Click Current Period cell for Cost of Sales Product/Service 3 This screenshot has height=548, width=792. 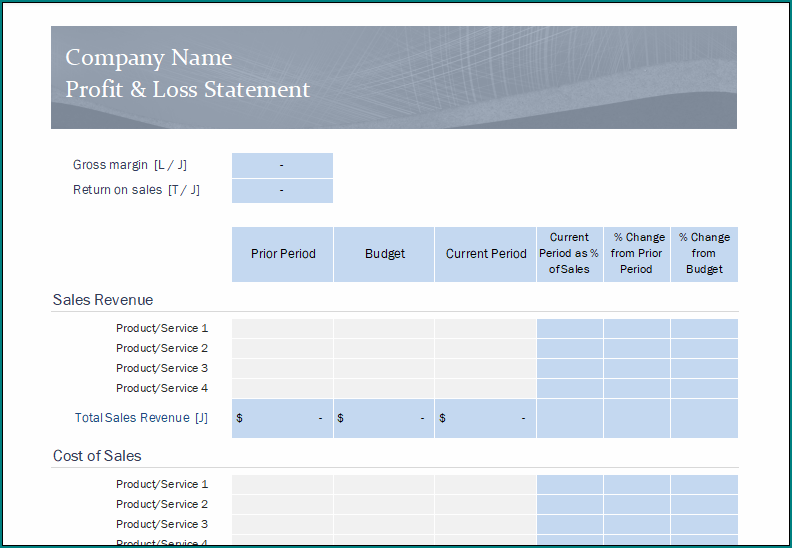[485, 524]
